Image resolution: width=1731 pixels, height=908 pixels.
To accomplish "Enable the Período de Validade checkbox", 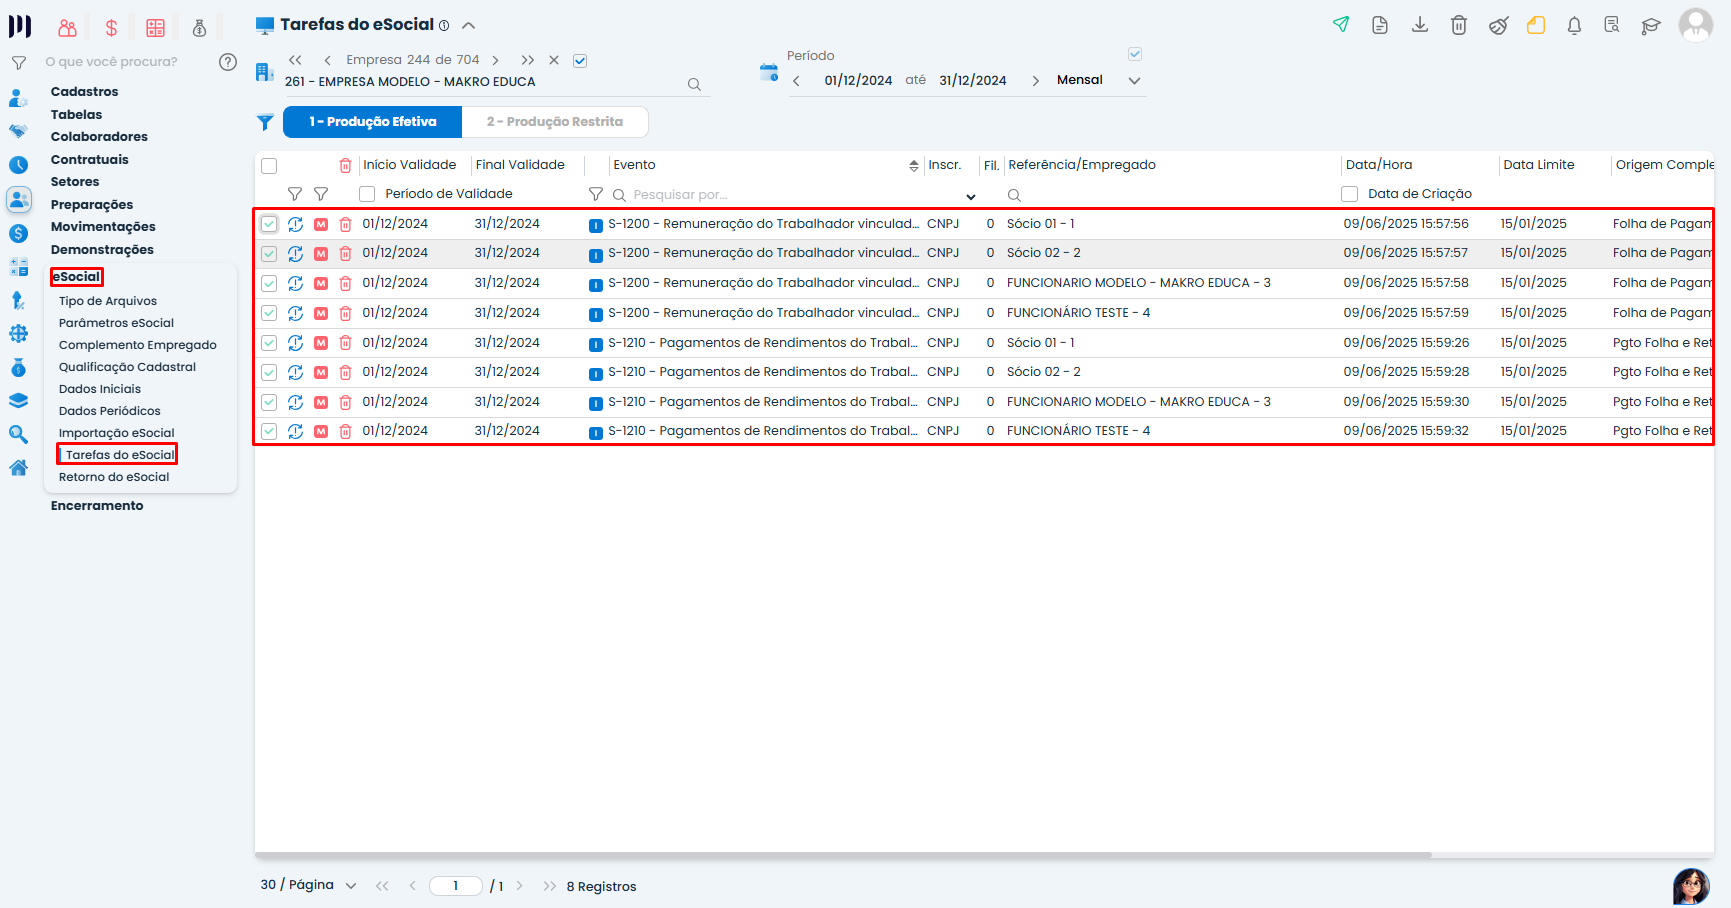I will (367, 194).
